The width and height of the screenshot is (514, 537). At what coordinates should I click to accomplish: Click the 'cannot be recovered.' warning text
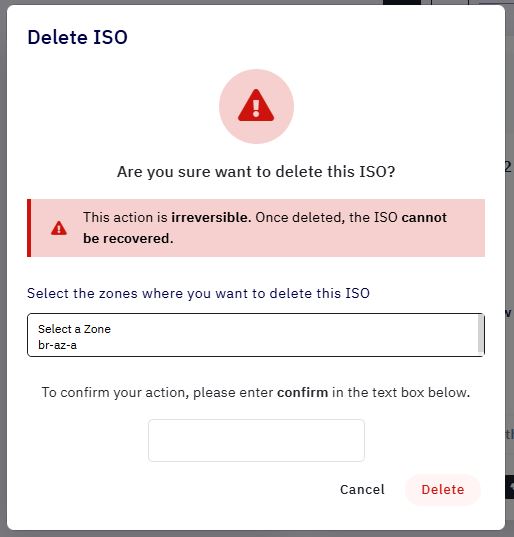(x=265, y=228)
